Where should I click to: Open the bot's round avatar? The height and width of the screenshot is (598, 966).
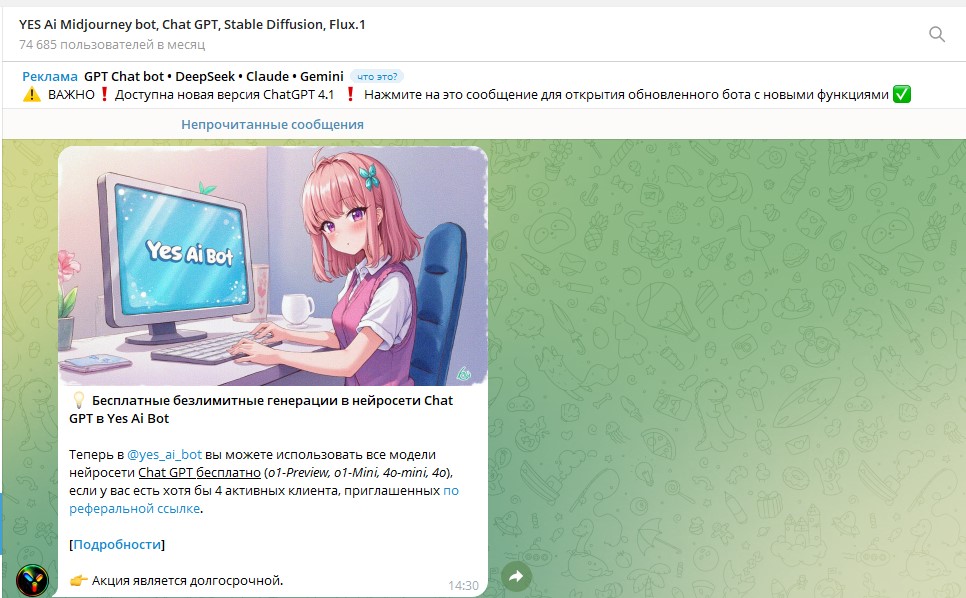(x=32, y=580)
